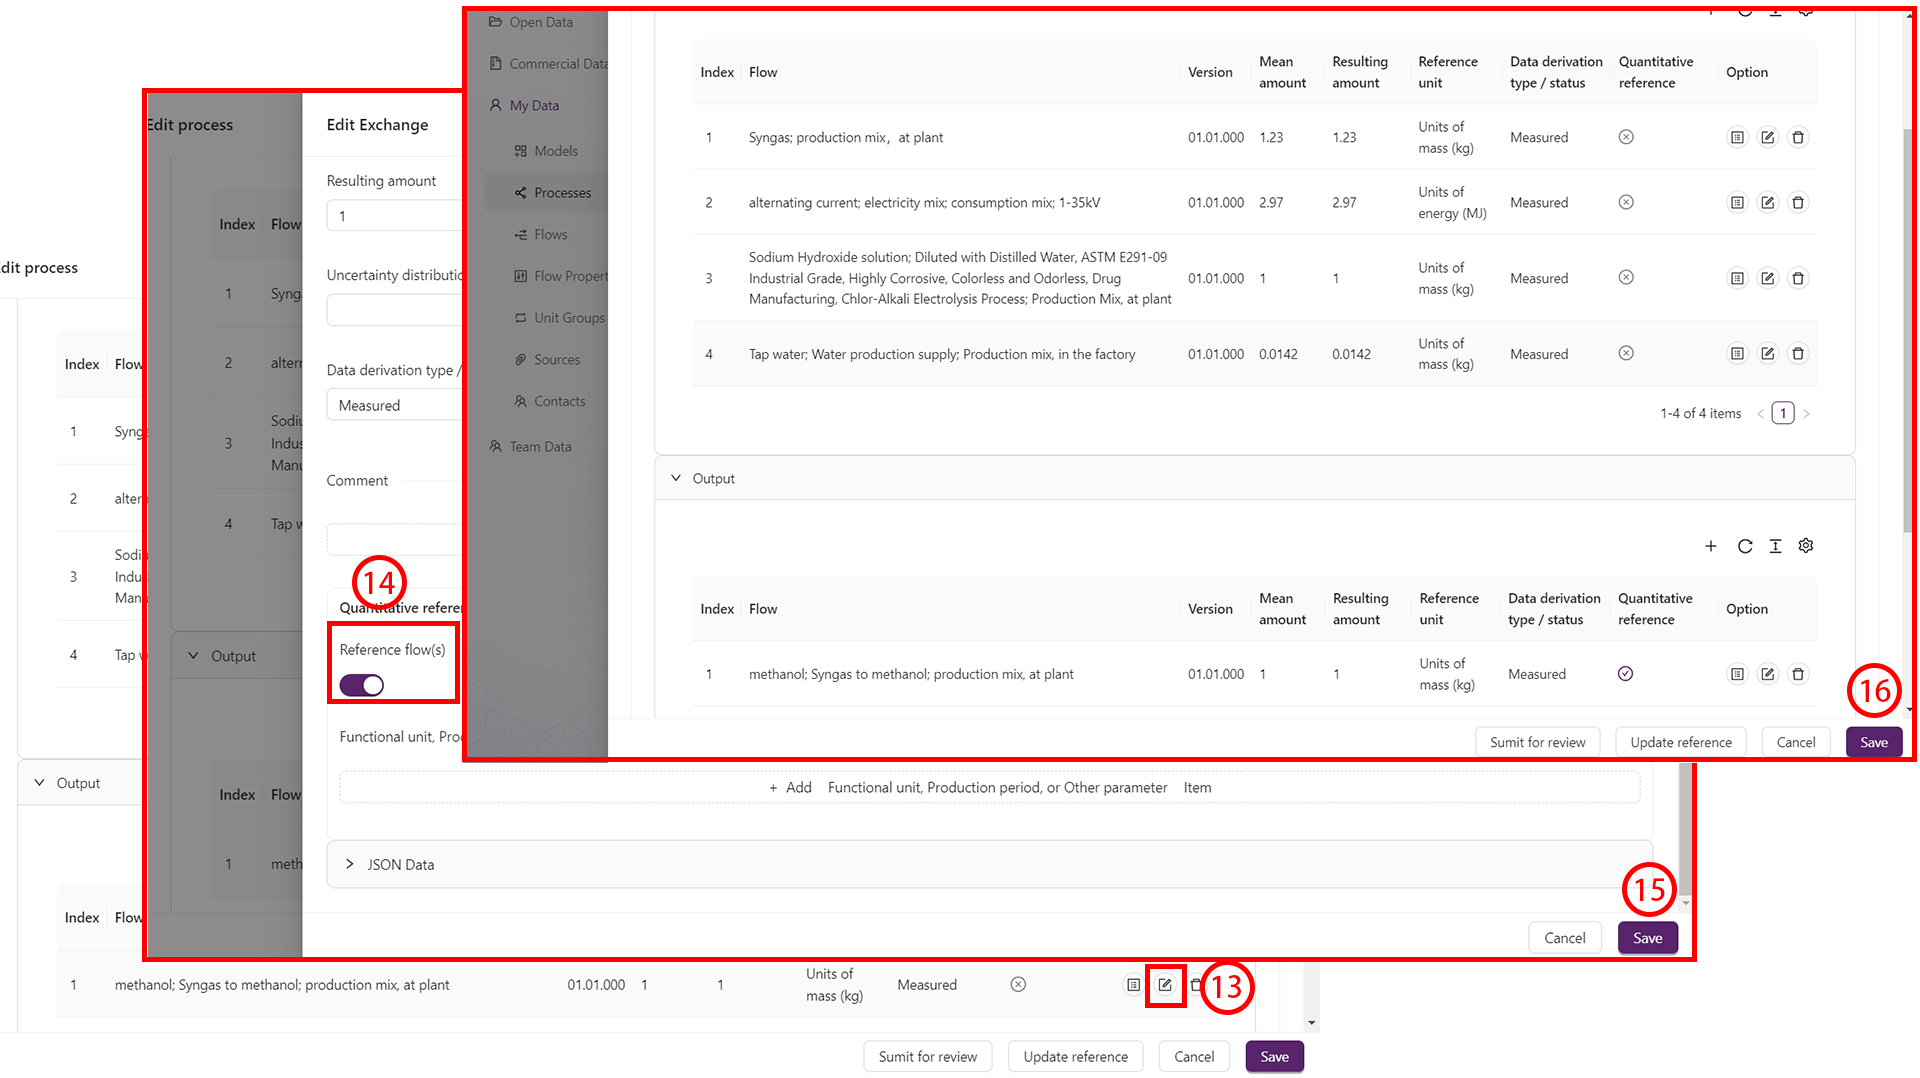Open the Uncertainty distribution dropdown
The height and width of the screenshot is (1078, 1920).
pyautogui.click(x=395, y=310)
